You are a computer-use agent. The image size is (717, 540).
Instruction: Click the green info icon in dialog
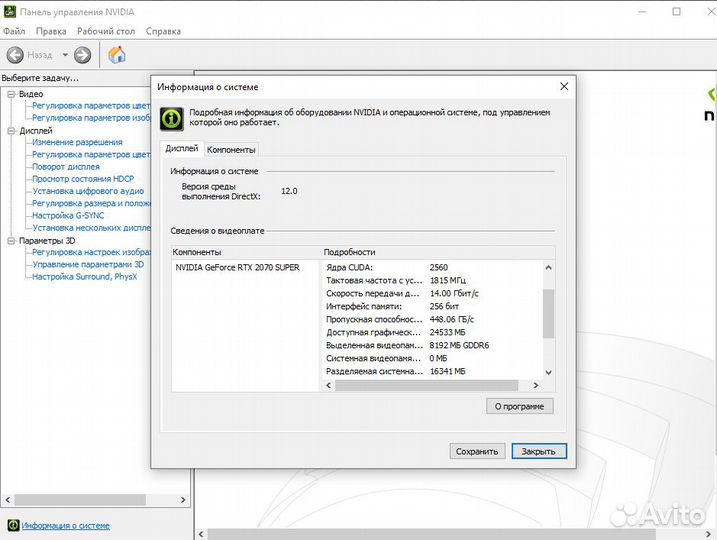click(x=172, y=118)
